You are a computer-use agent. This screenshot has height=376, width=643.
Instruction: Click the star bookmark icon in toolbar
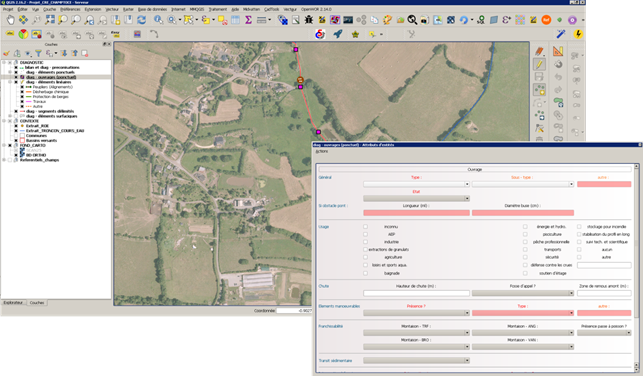click(355, 34)
